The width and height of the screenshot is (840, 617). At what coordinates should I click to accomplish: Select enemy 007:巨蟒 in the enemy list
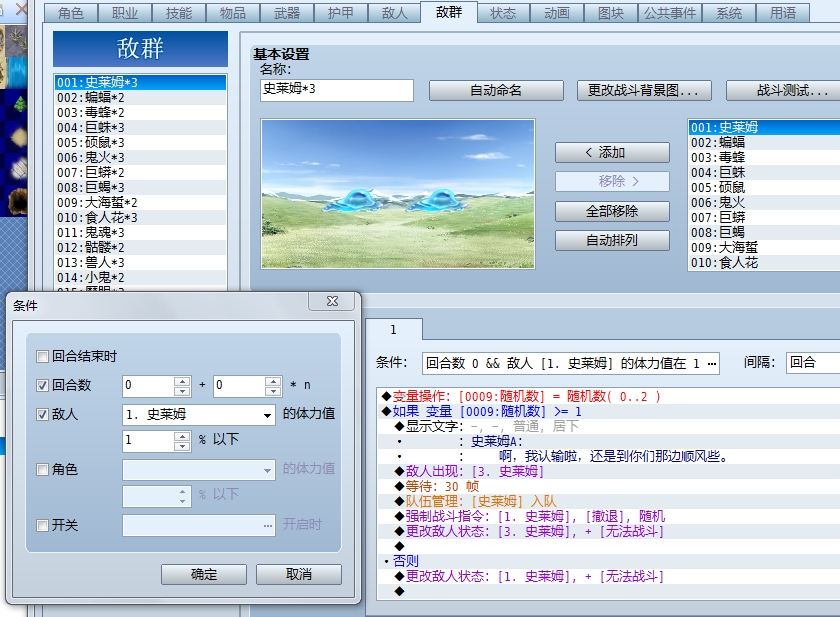(764, 217)
